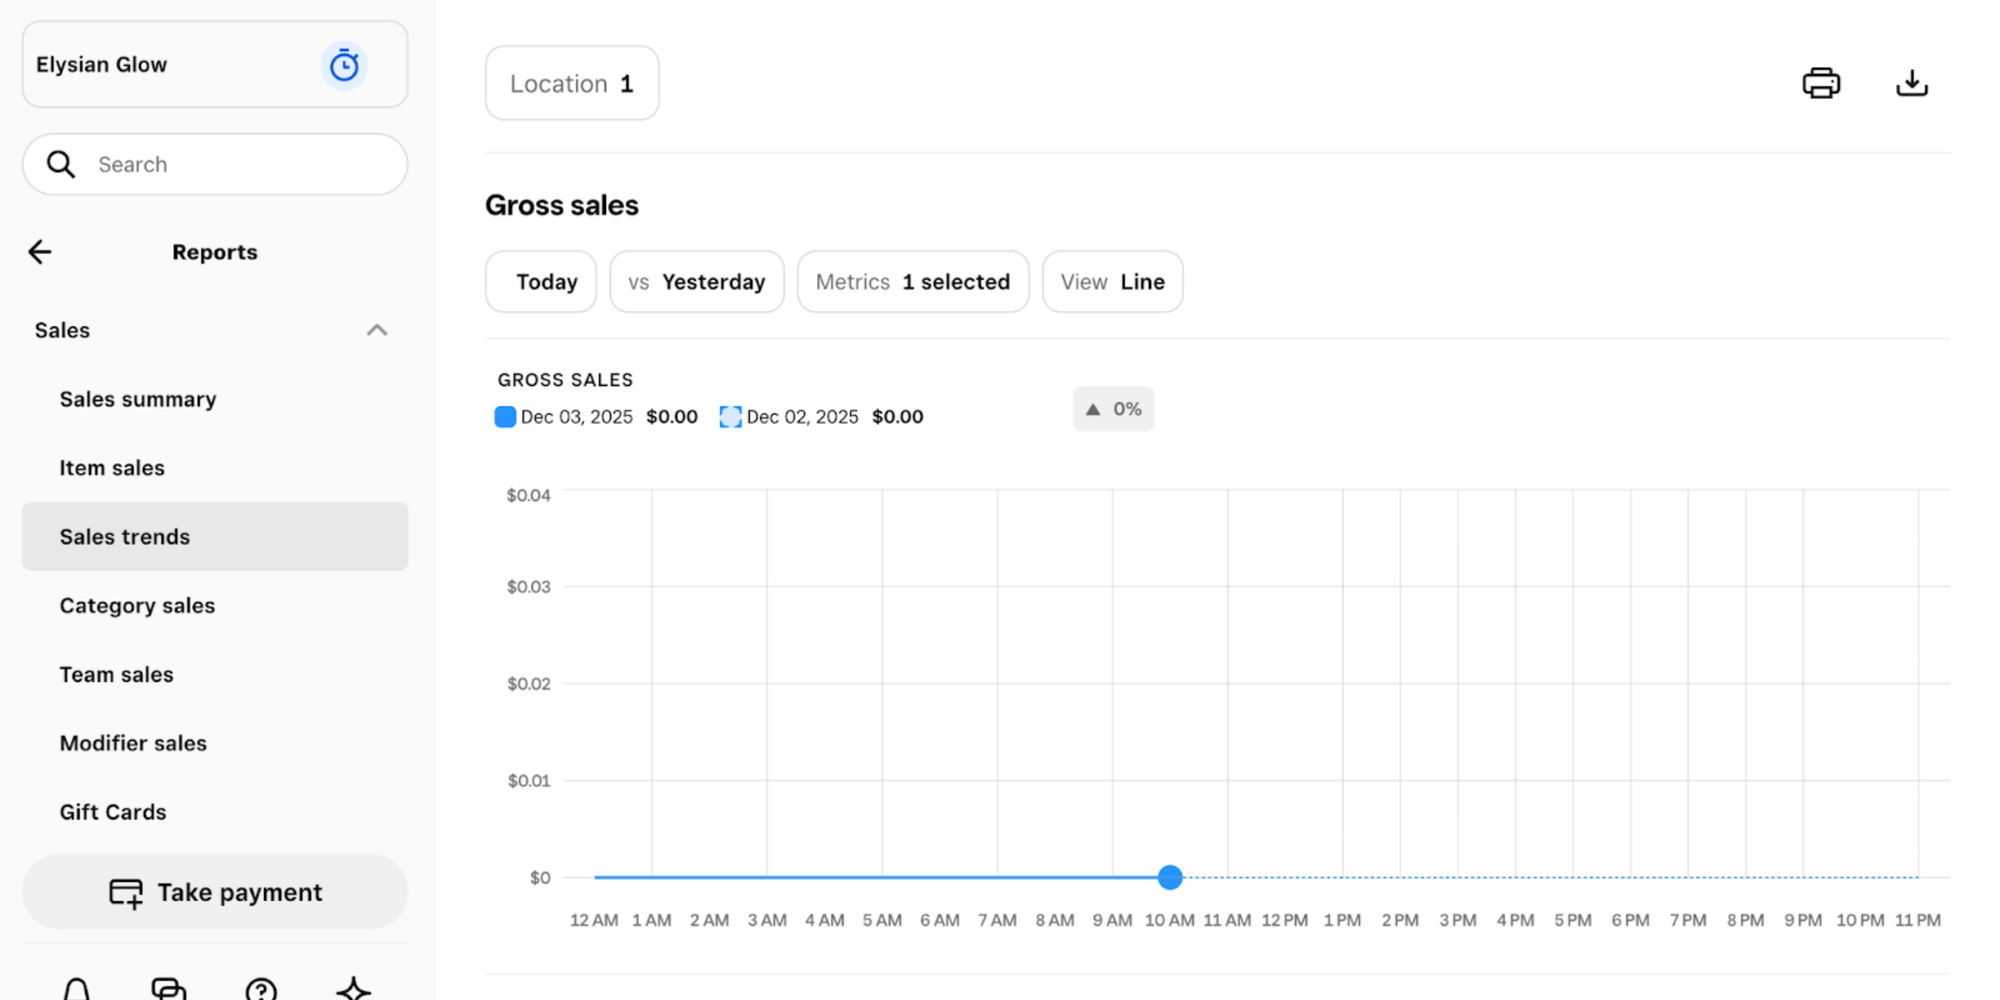Click the back arrow next to Reports
This screenshot has width=2000, height=1000.
click(x=39, y=251)
